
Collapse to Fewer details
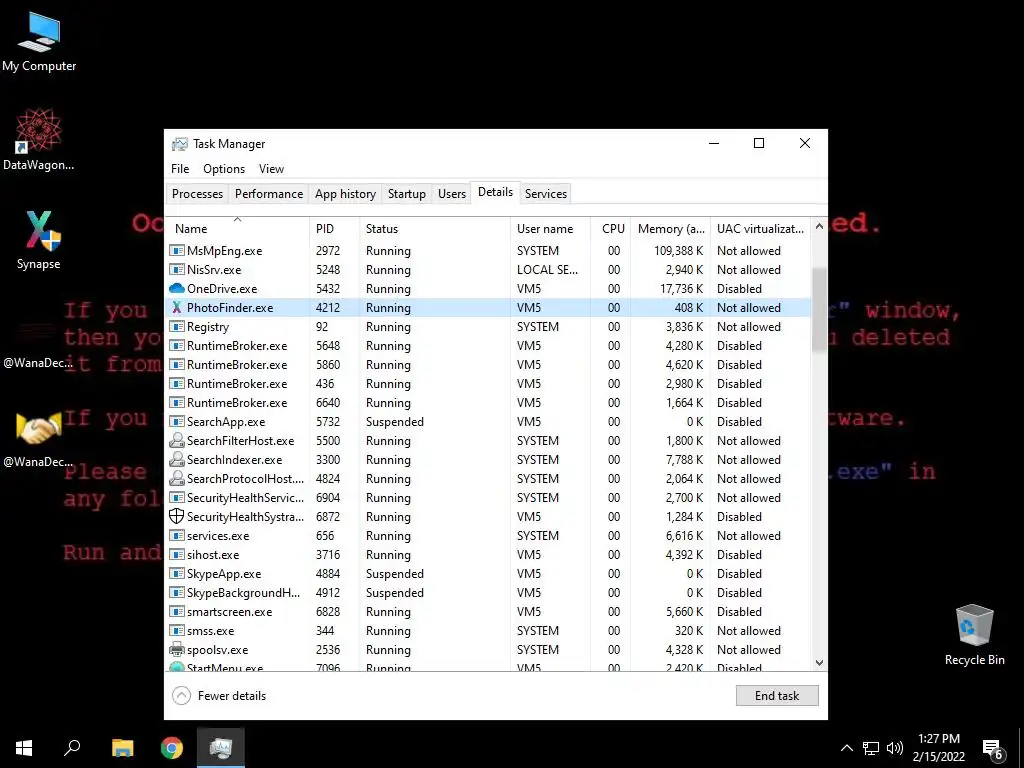(x=219, y=696)
